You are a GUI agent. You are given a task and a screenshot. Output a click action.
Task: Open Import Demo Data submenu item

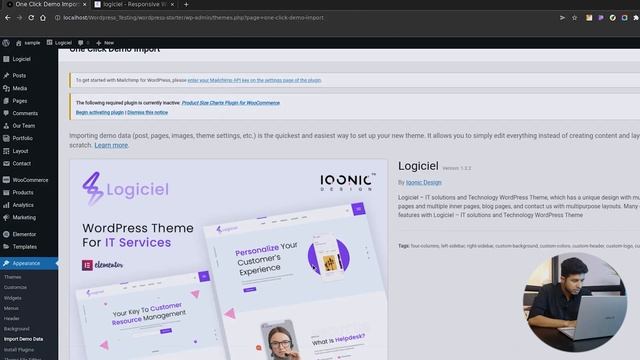(x=23, y=339)
